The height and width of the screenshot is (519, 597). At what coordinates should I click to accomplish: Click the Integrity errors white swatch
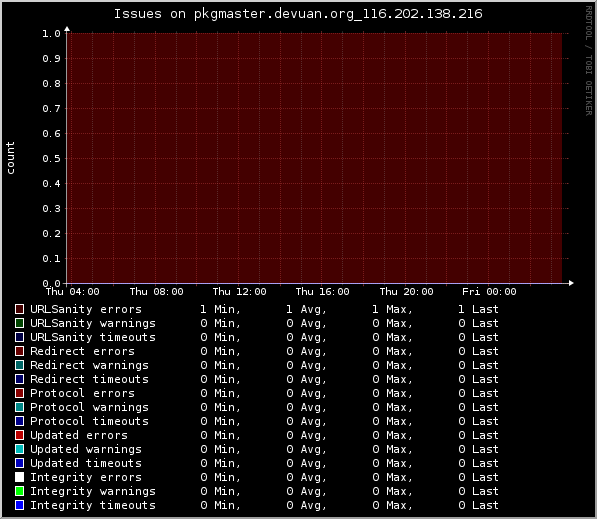[19, 477]
